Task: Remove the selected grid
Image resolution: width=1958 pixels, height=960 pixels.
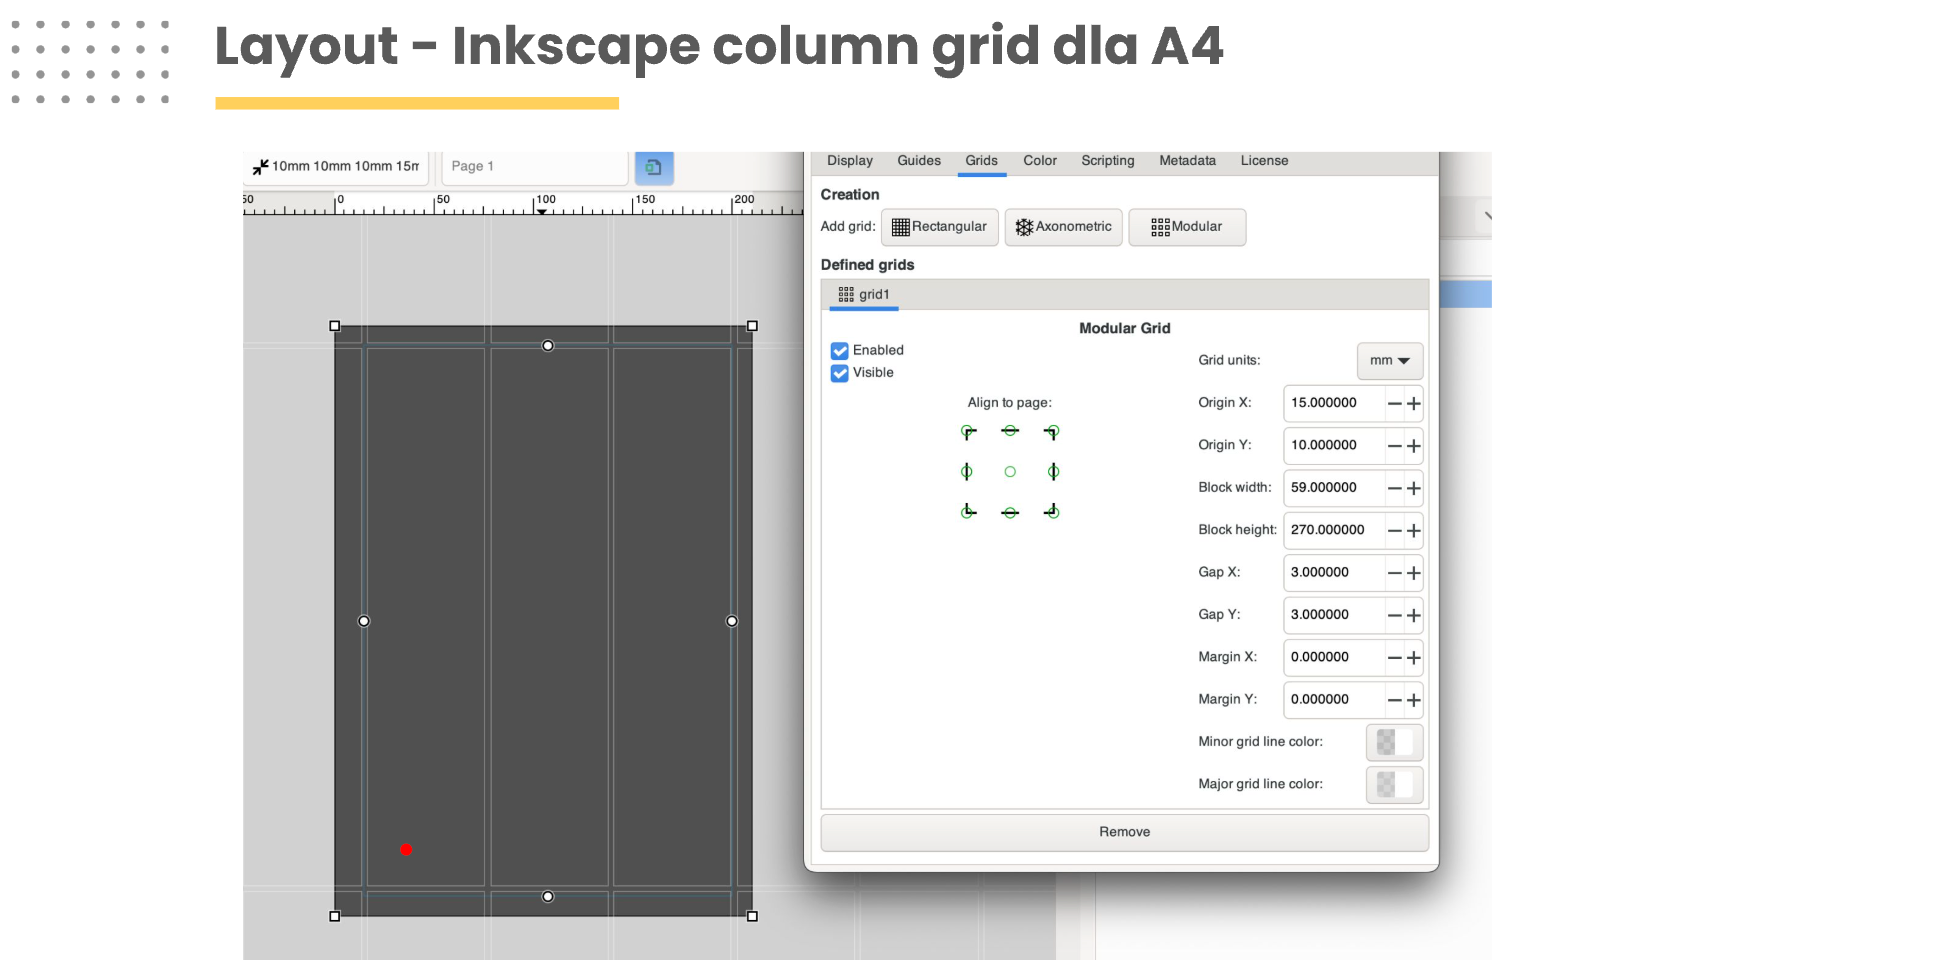Action: pos(1124,832)
